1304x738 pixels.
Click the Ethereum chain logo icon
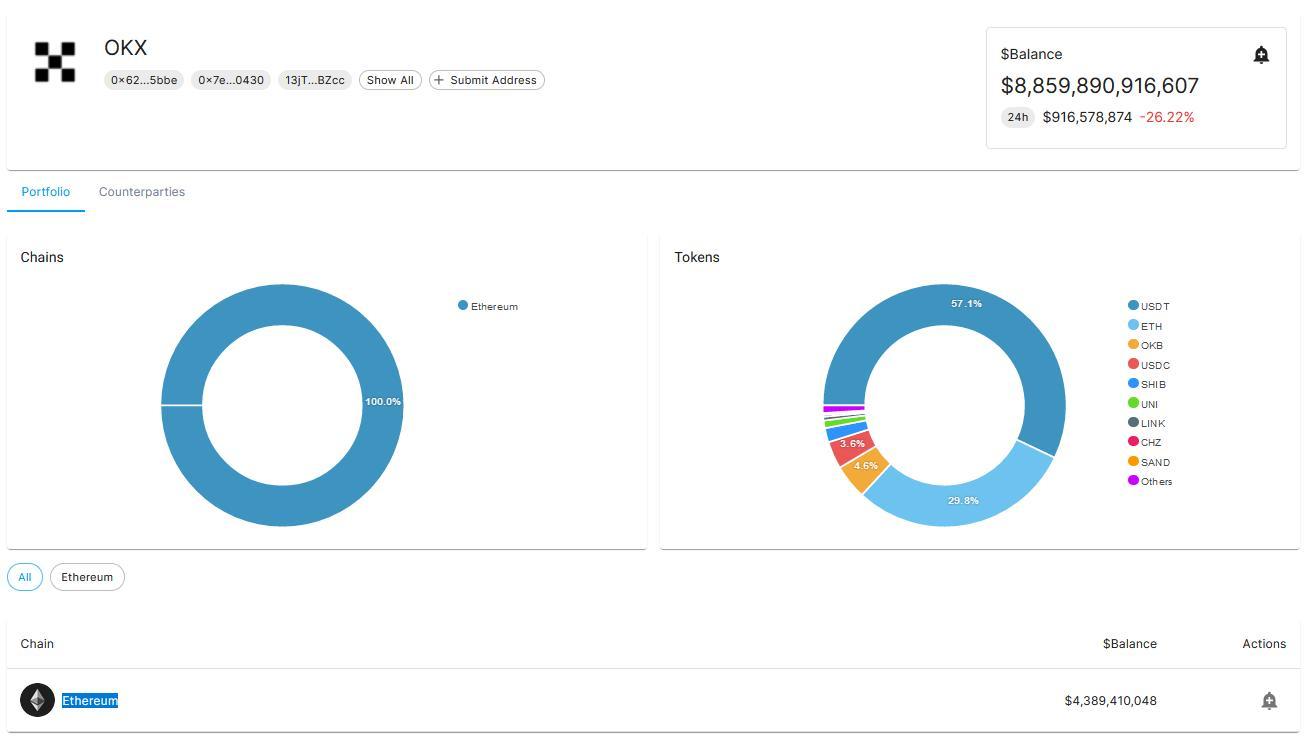pos(38,700)
